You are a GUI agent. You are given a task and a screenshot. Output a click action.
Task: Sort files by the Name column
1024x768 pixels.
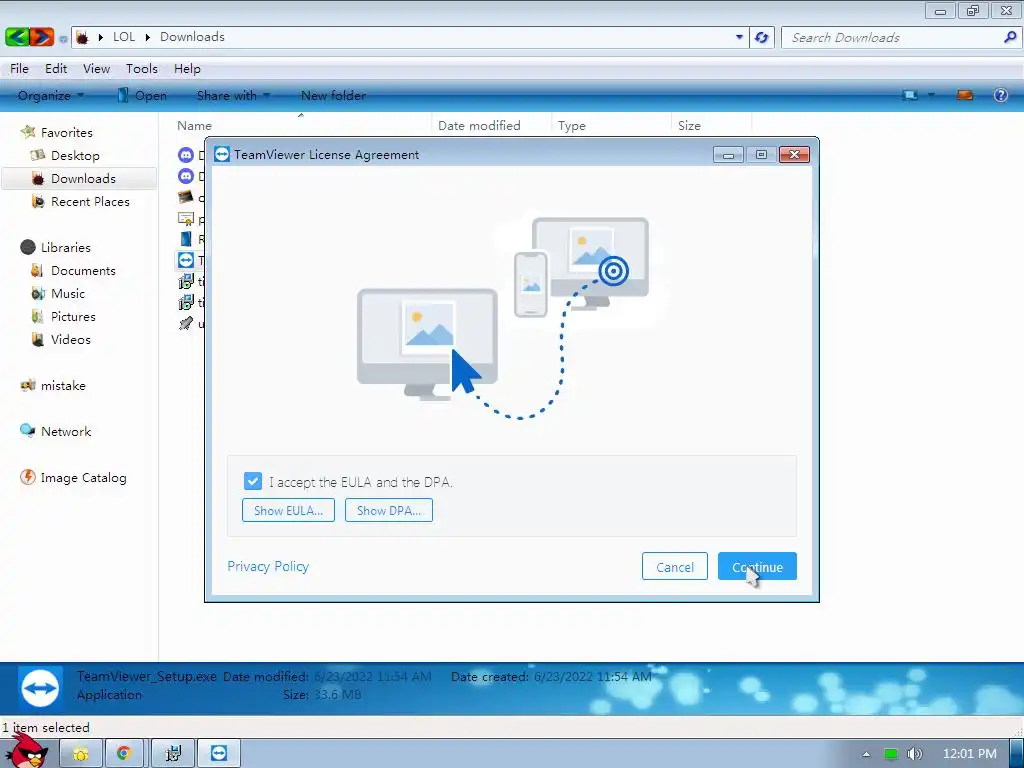point(195,125)
